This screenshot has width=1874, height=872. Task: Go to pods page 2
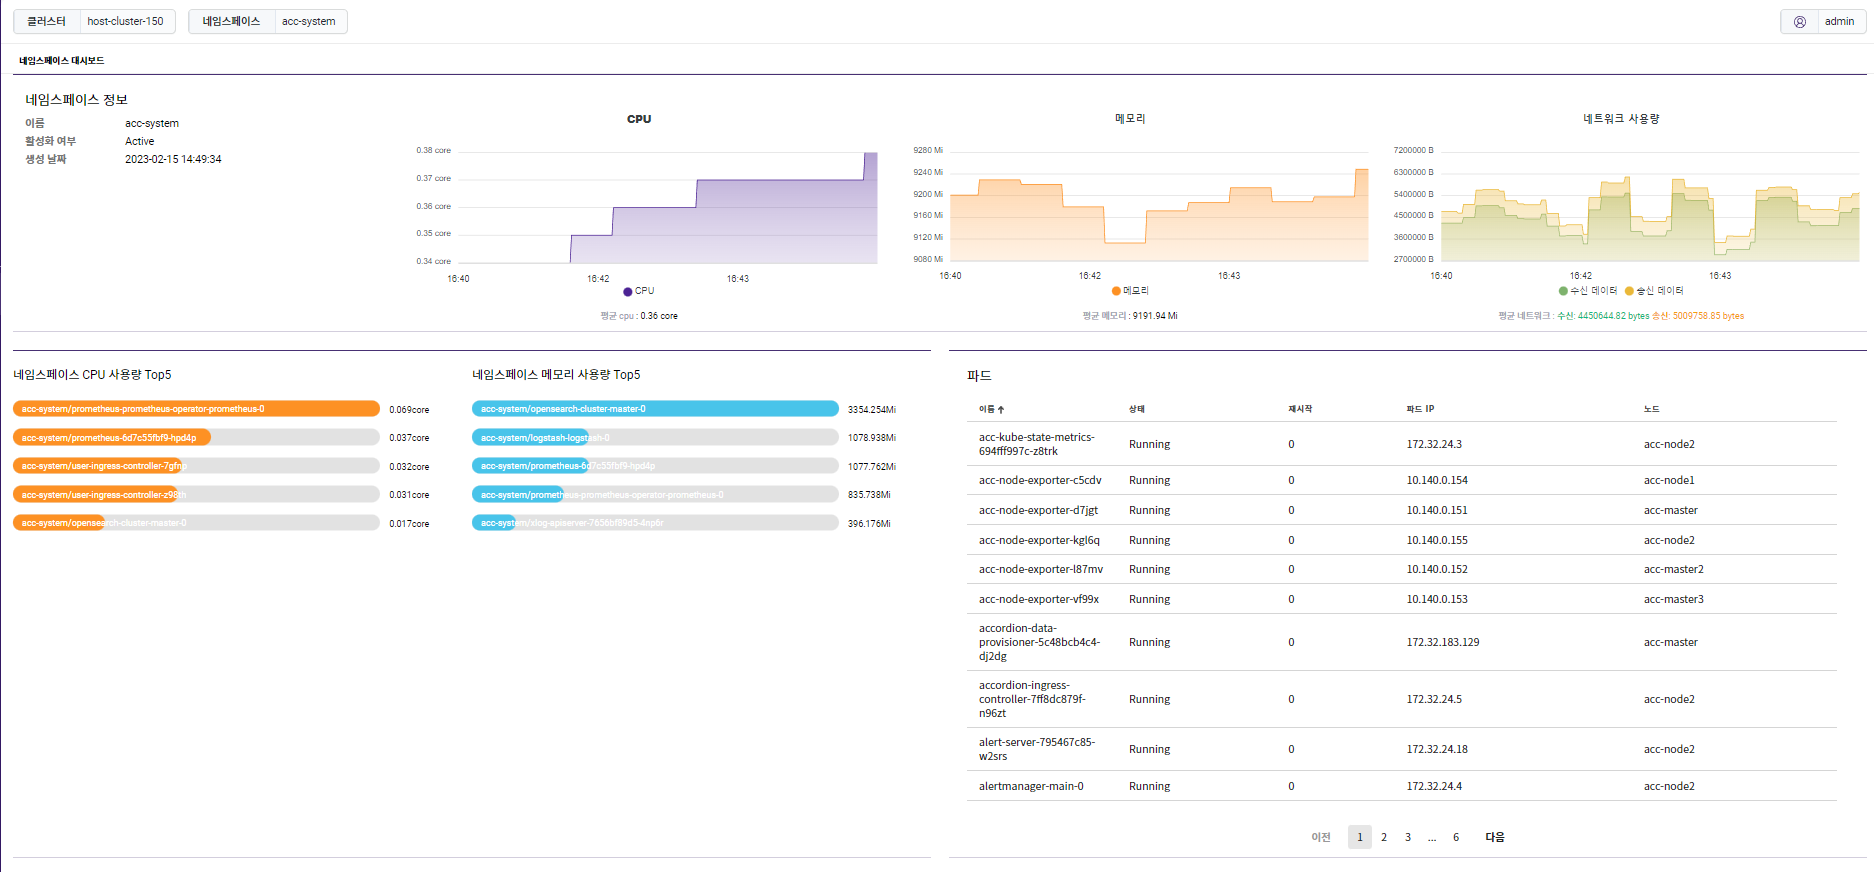pos(1384,837)
